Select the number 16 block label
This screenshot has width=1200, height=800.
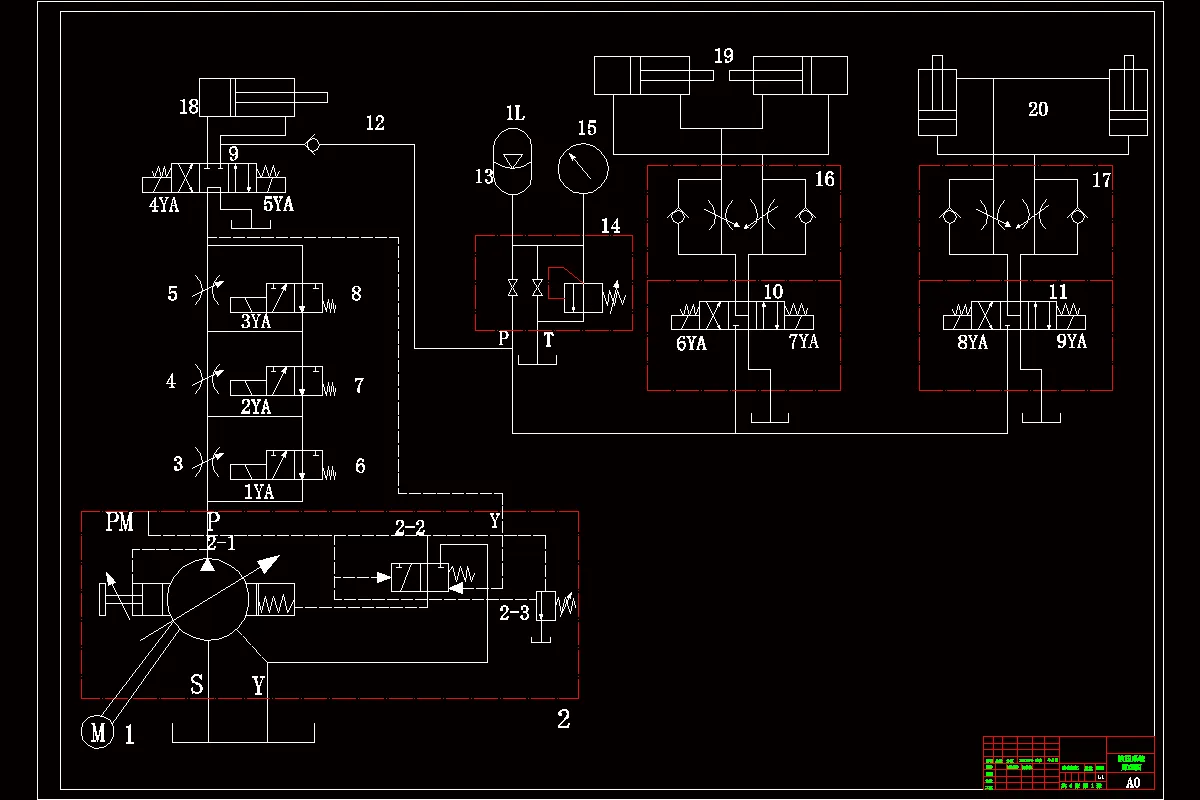(x=824, y=179)
